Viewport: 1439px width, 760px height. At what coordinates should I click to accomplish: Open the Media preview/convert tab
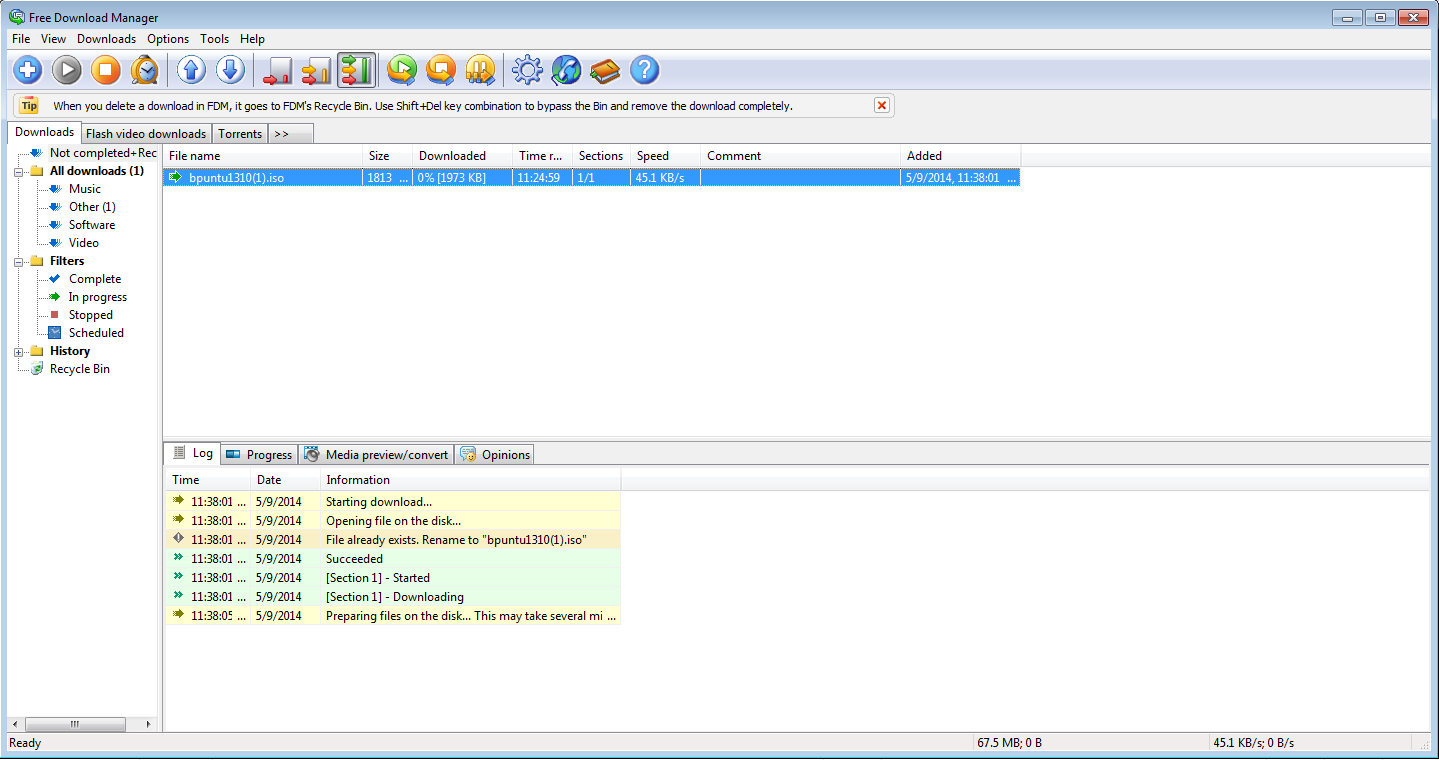coord(376,455)
